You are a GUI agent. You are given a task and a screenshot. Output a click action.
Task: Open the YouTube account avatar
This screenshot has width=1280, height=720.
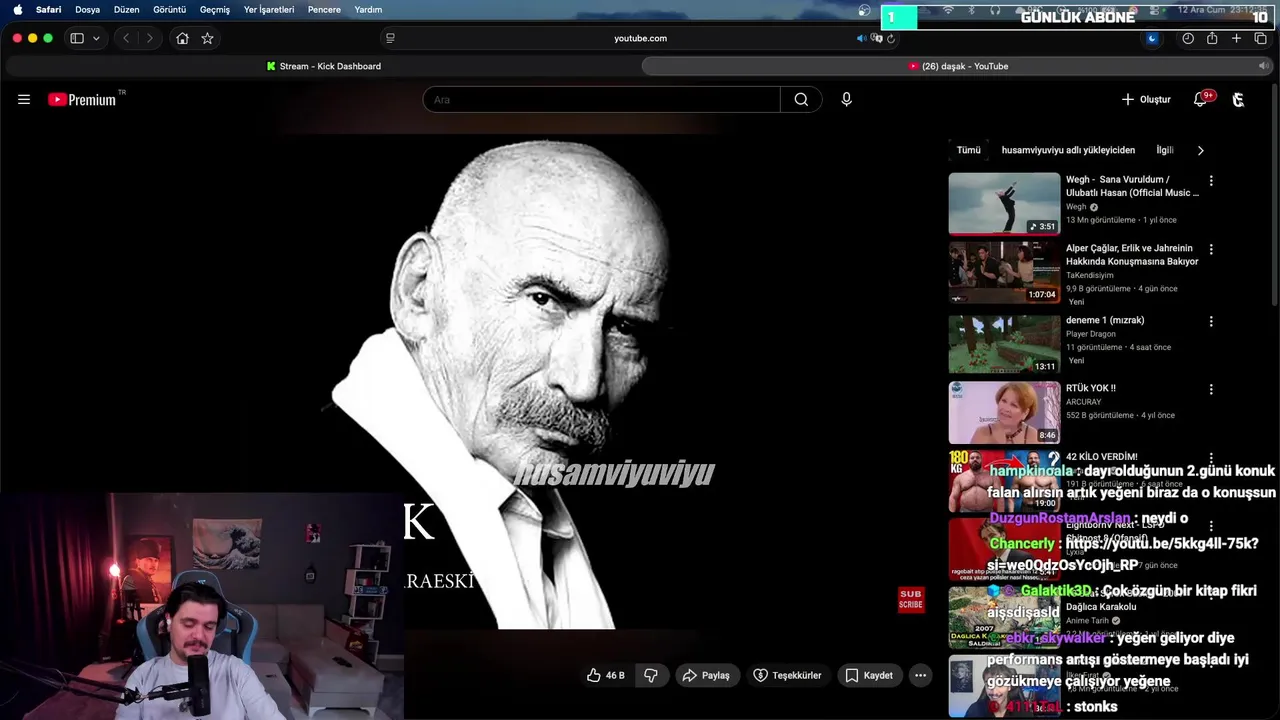point(1238,99)
